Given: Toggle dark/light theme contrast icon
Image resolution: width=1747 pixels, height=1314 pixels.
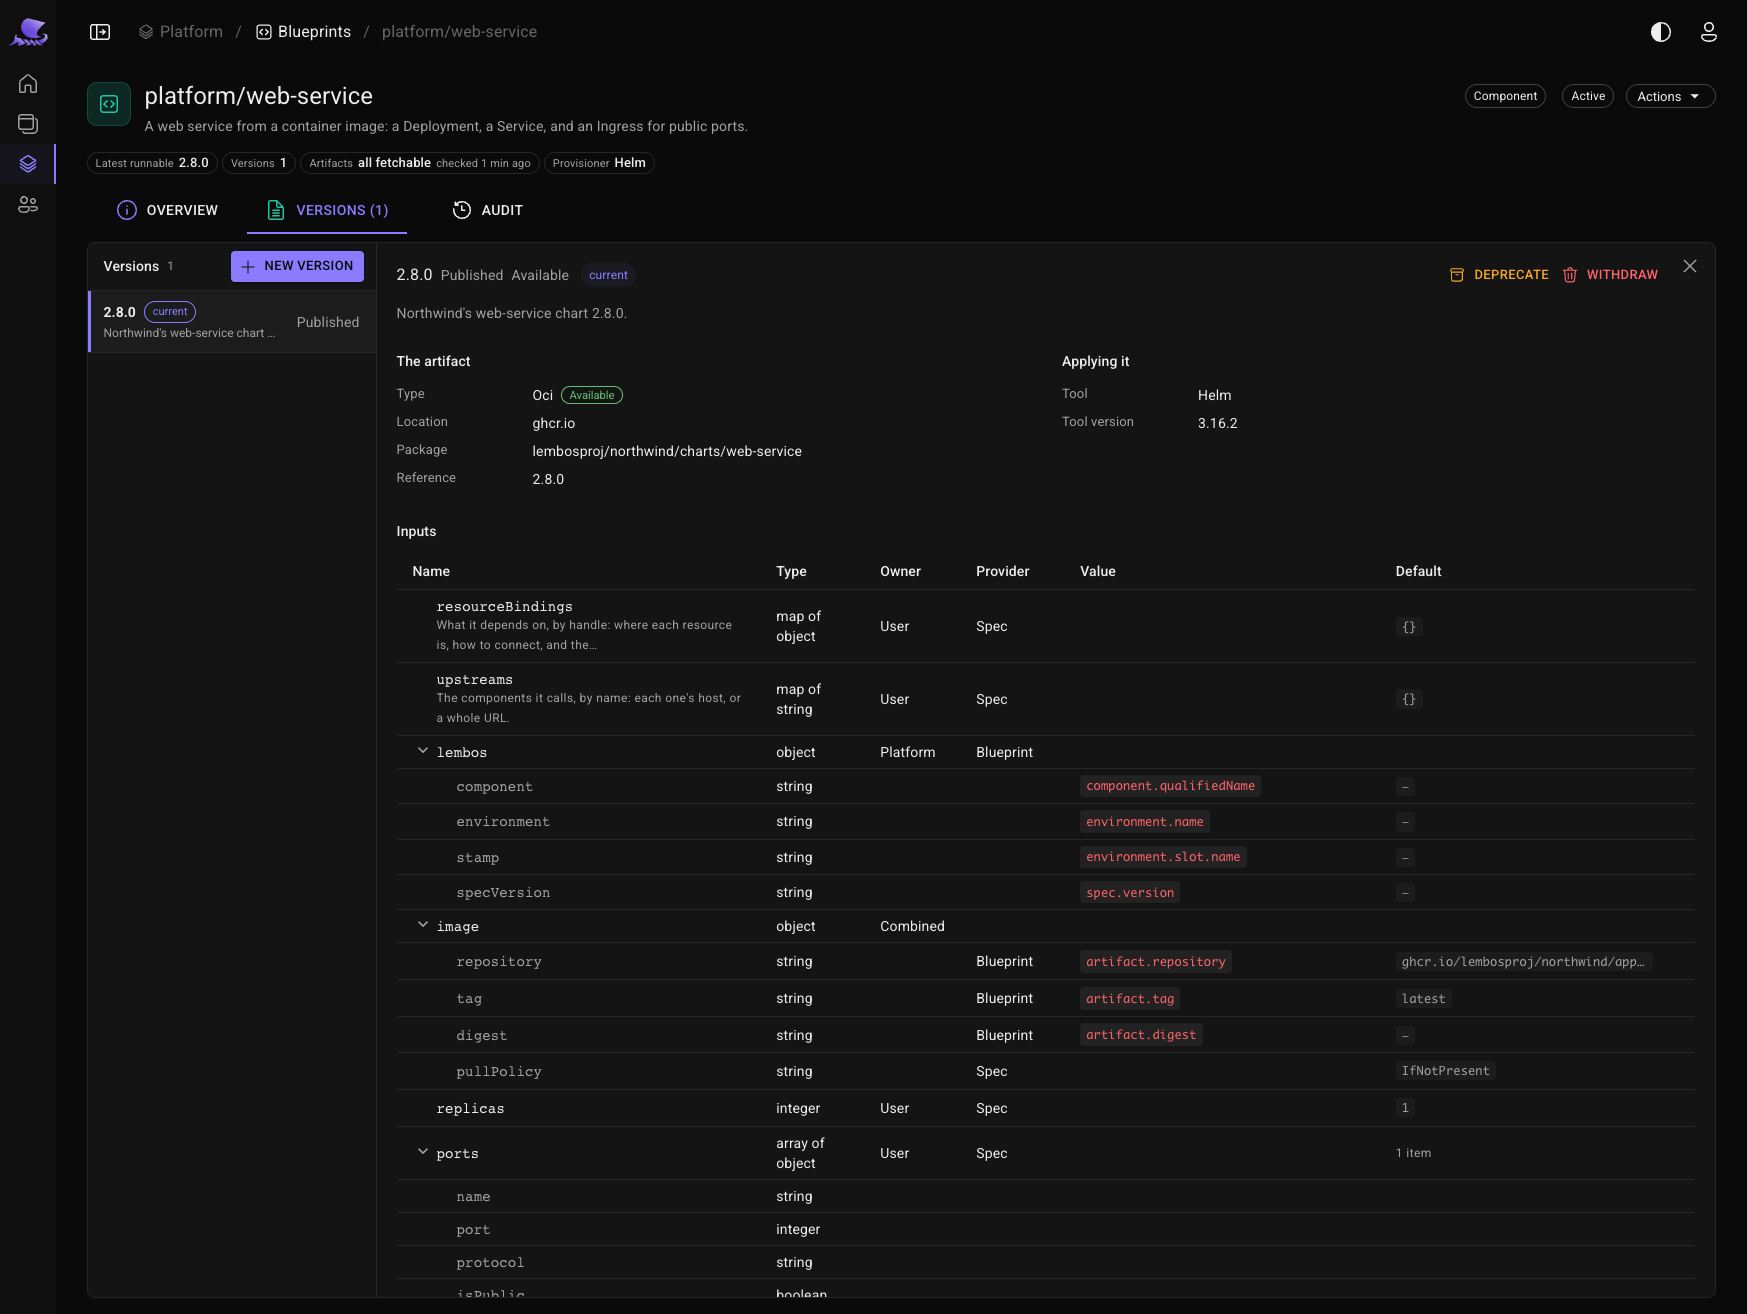Looking at the screenshot, I should click(x=1661, y=32).
